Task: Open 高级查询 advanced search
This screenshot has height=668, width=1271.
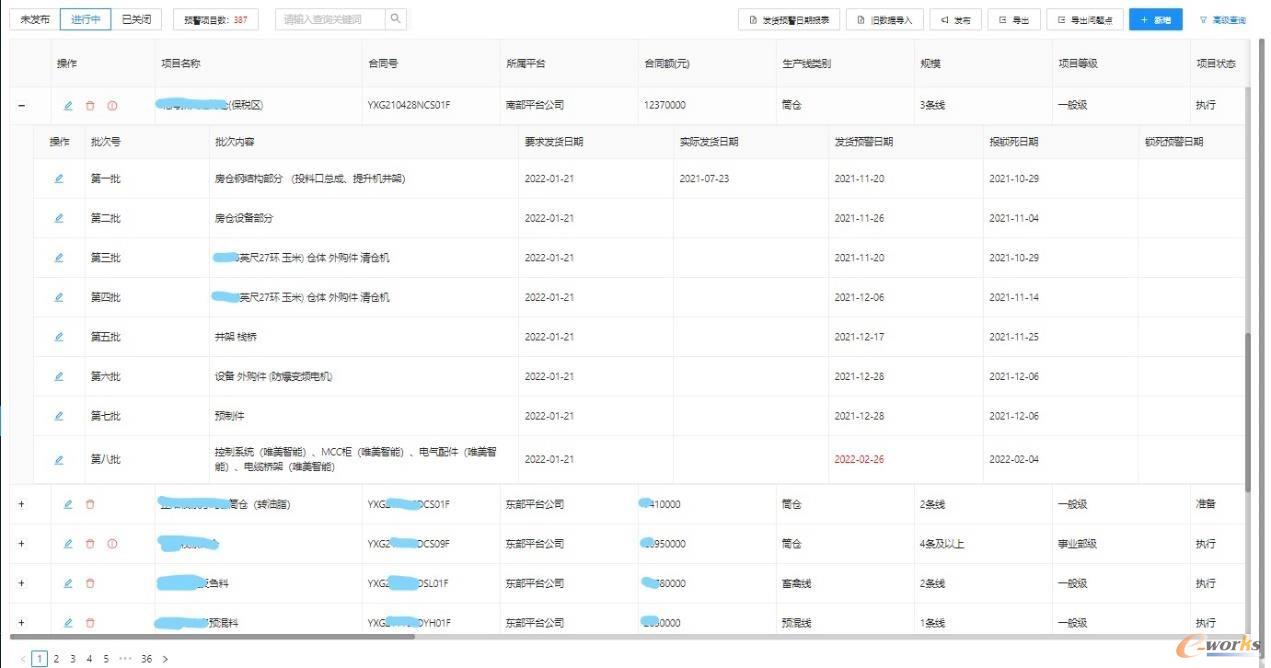Action: [1222, 20]
